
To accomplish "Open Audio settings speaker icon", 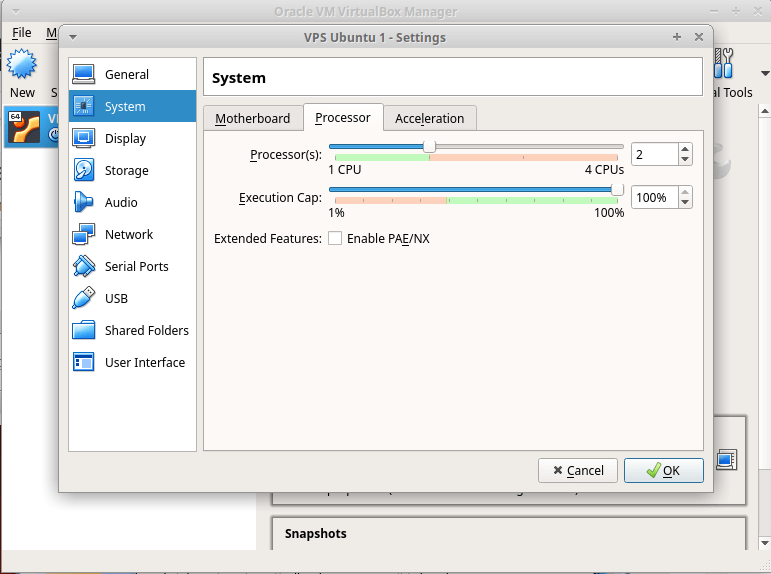I will coord(84,202).
